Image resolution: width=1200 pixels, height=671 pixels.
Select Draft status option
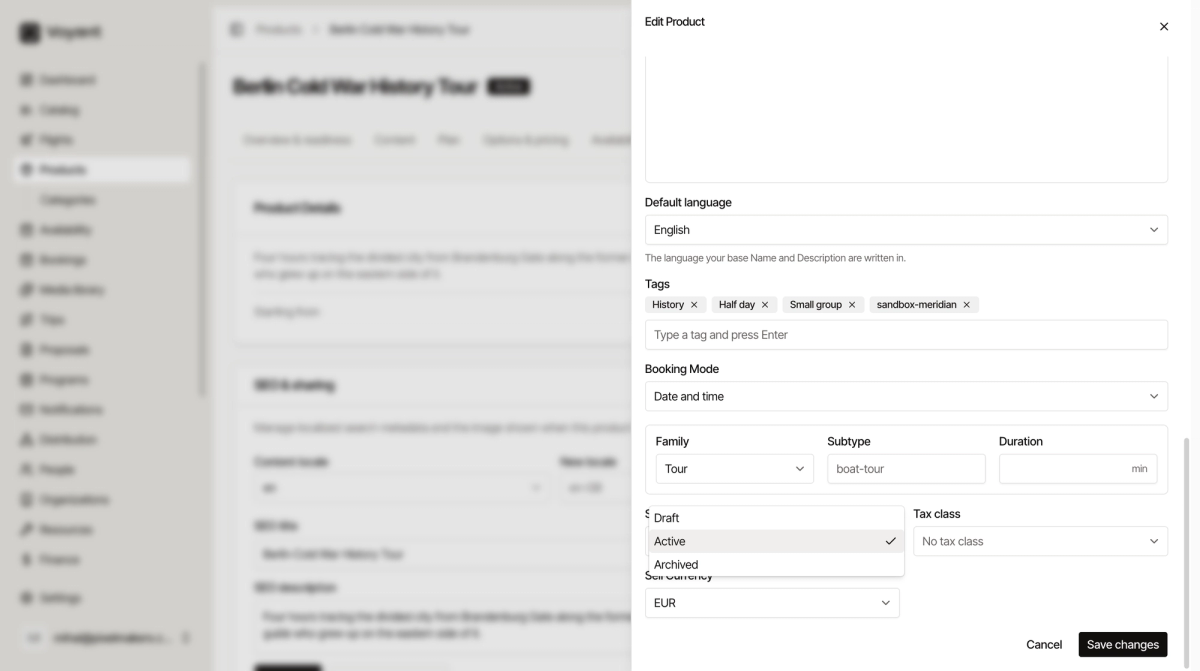coord(776,518)
